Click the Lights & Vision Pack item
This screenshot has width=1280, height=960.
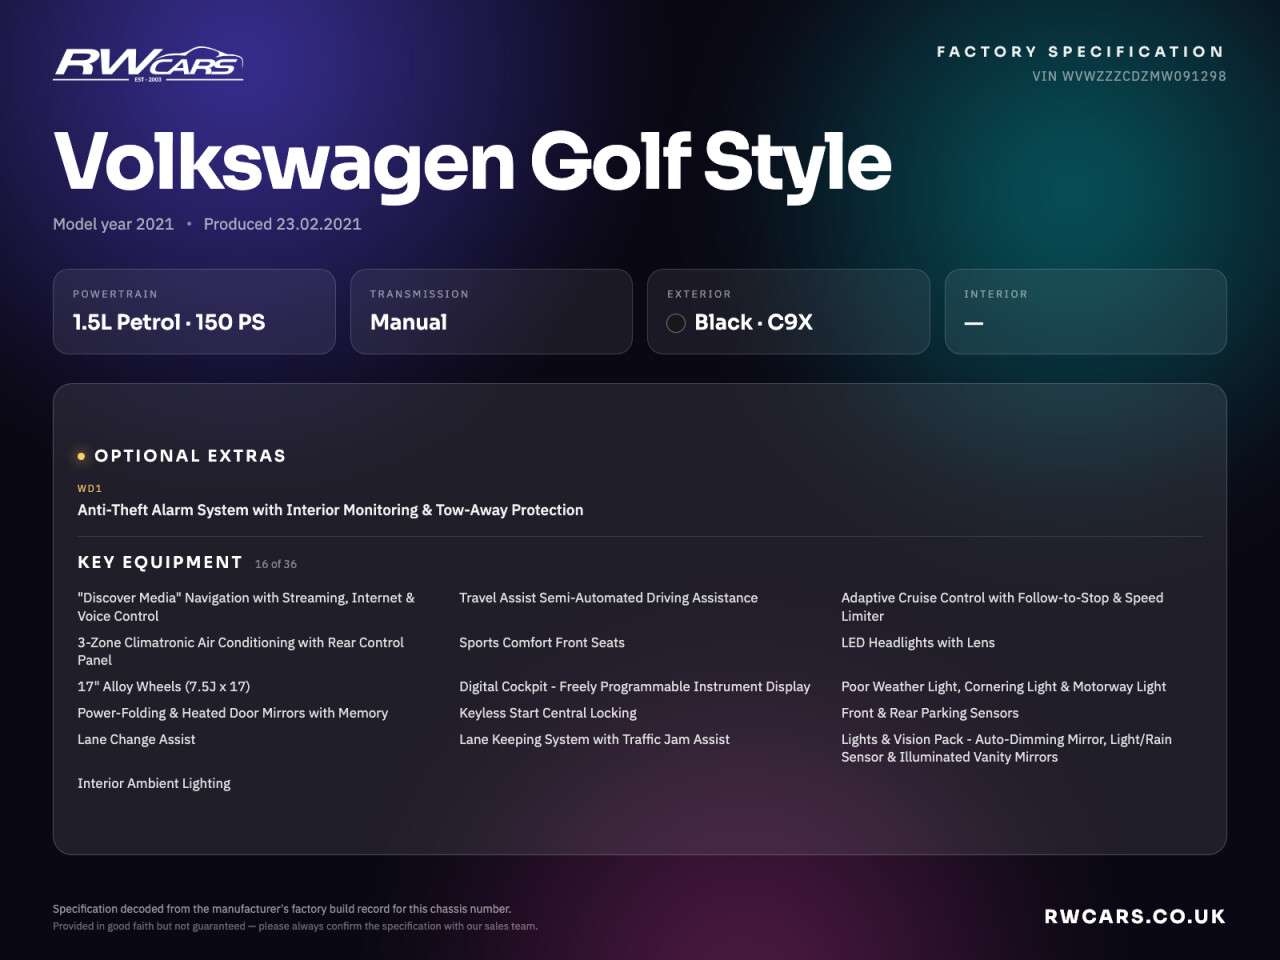coord(1006,748)
